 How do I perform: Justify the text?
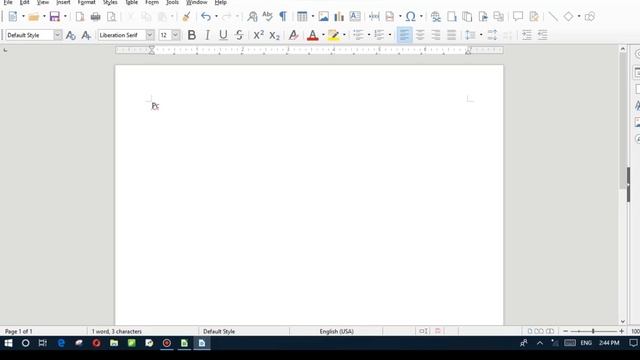[x=451, y=35]
